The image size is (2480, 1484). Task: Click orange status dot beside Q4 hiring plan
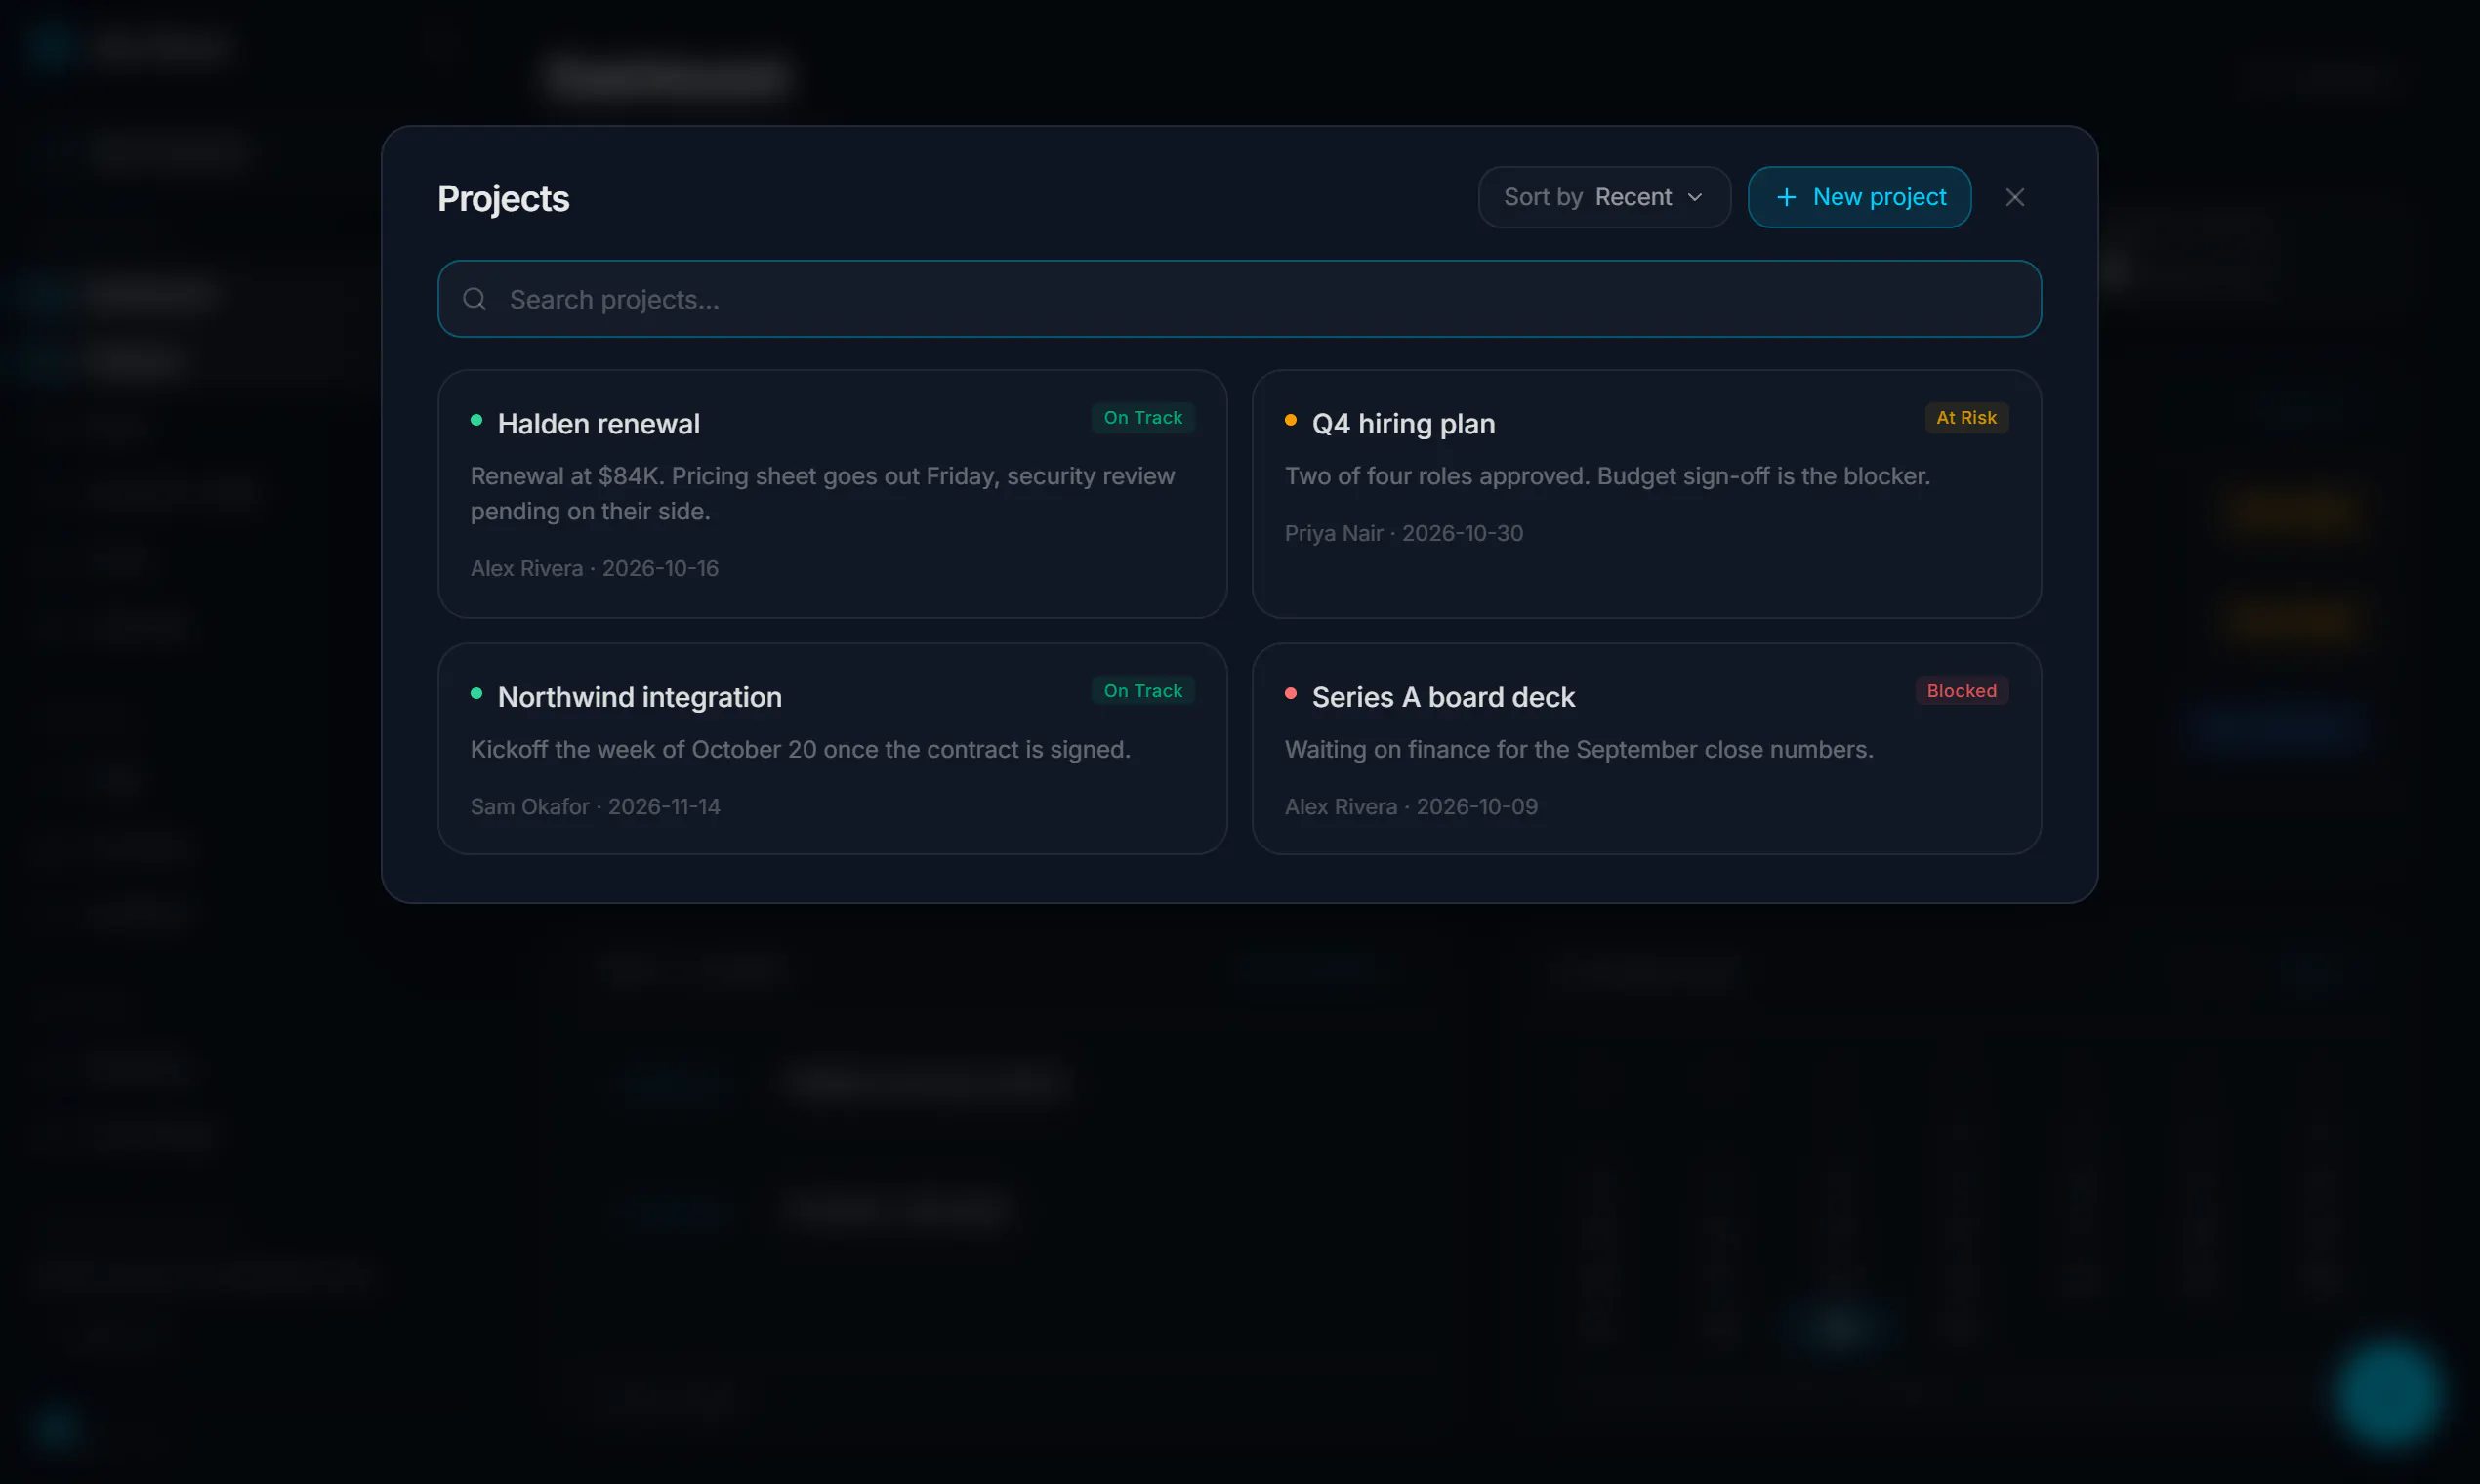(x=1291, y=420)
